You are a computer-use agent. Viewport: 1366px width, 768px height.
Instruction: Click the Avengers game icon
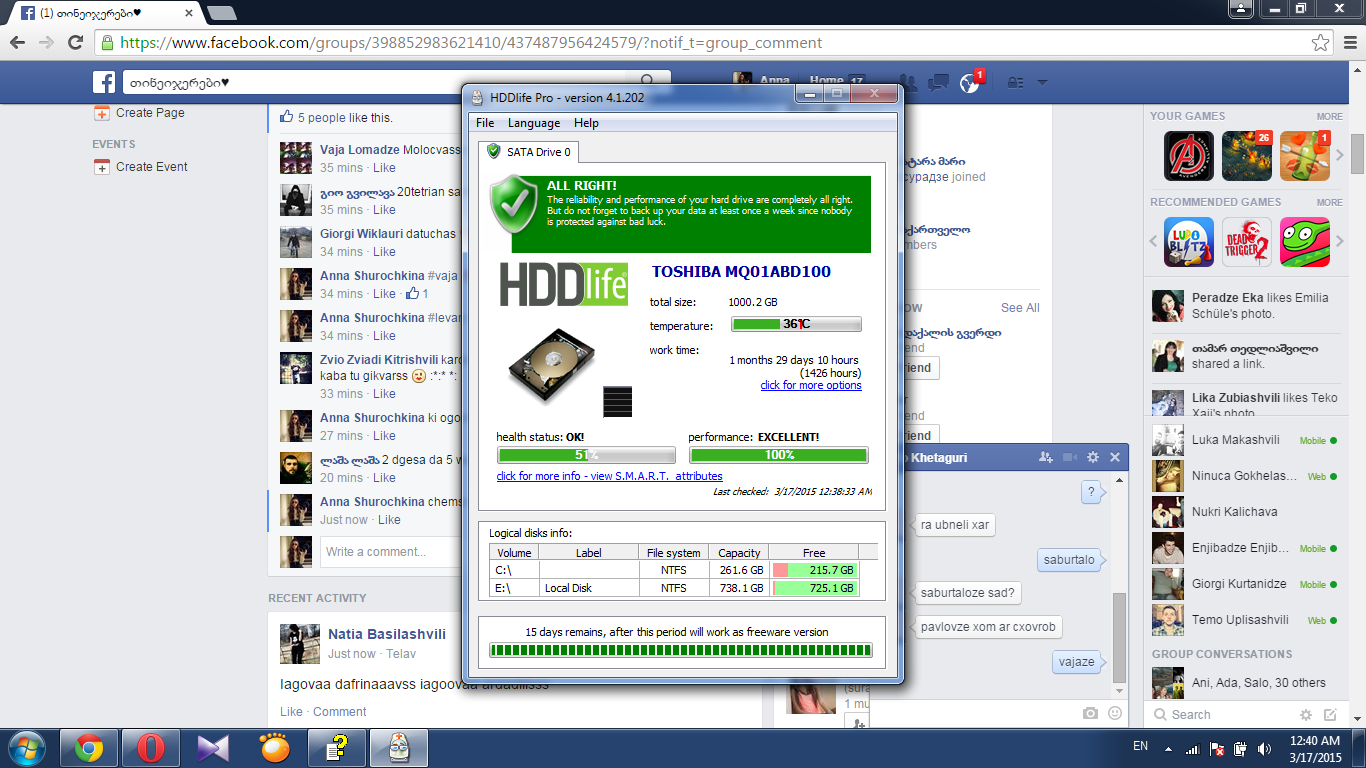click(x=1189, y=156)
